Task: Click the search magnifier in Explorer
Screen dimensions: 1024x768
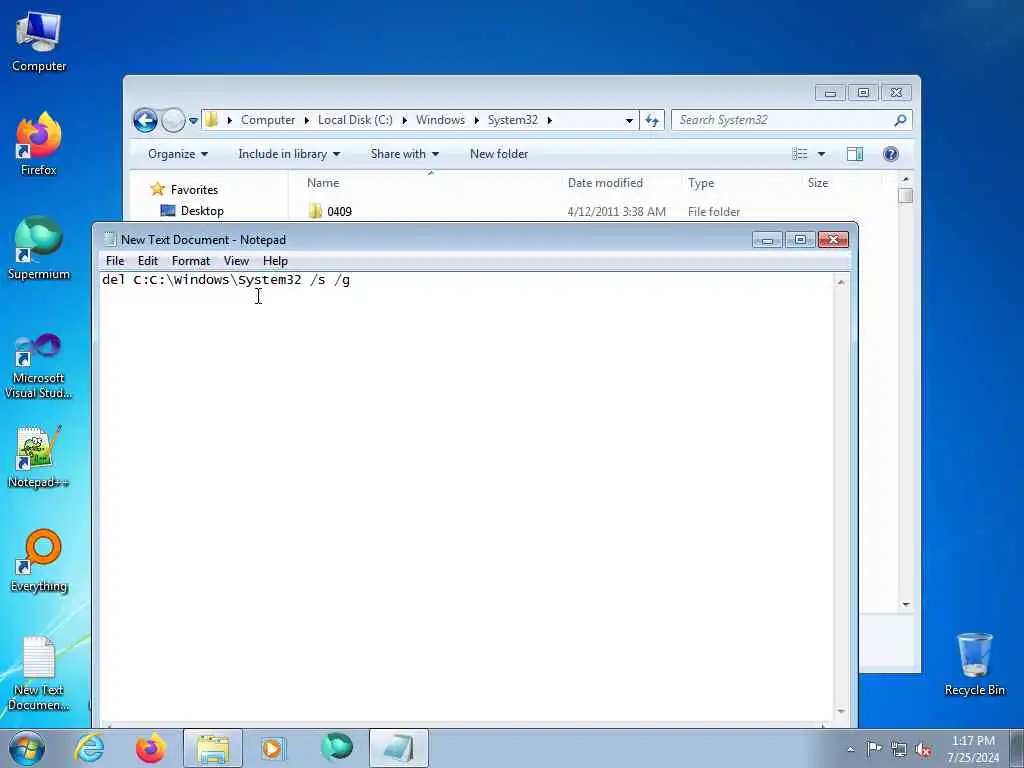Action: [900, 120]
